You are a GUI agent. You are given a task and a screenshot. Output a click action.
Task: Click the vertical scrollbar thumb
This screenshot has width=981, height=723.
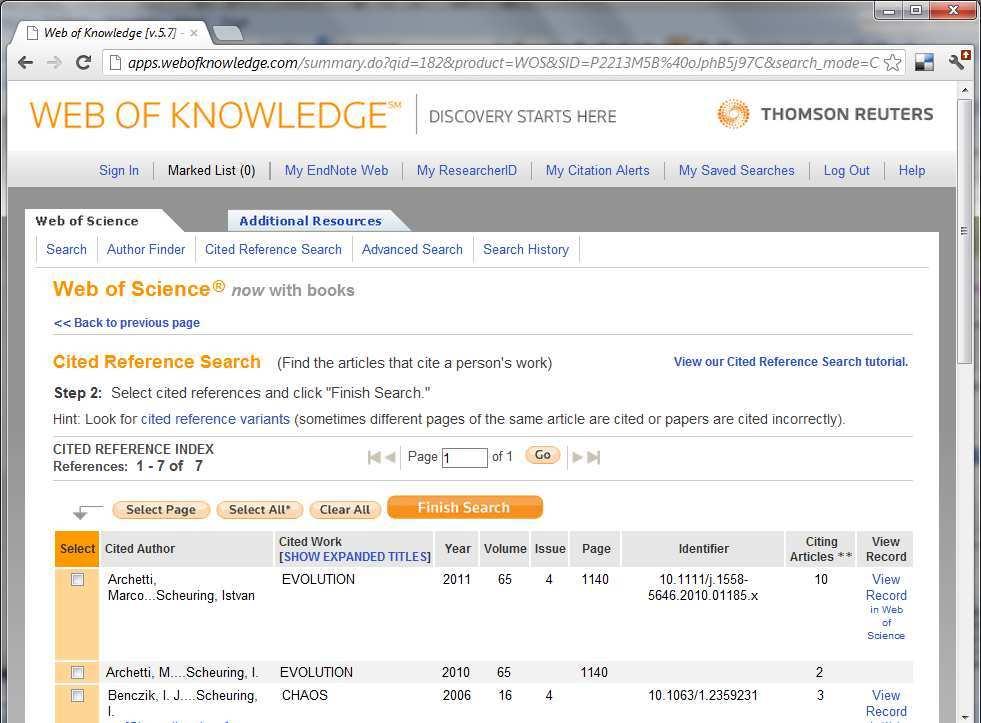964,230
